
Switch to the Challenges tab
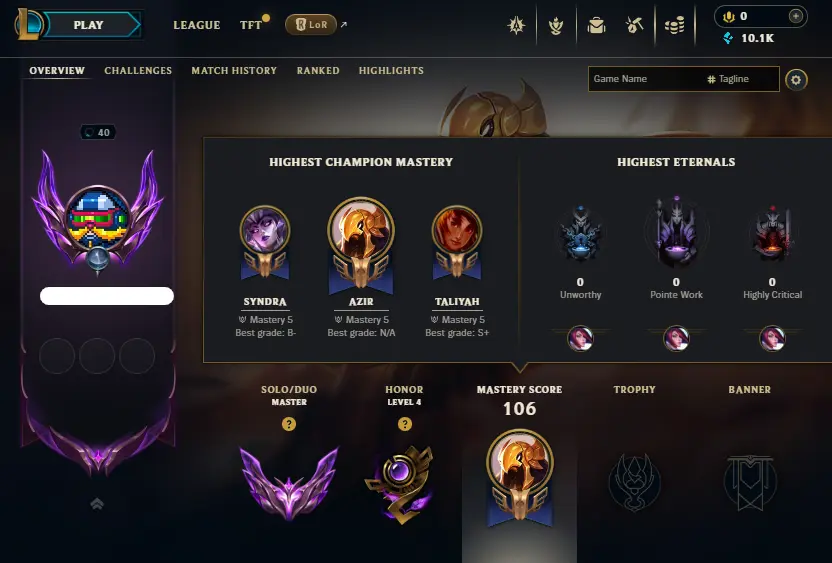[x=138, y=71]
